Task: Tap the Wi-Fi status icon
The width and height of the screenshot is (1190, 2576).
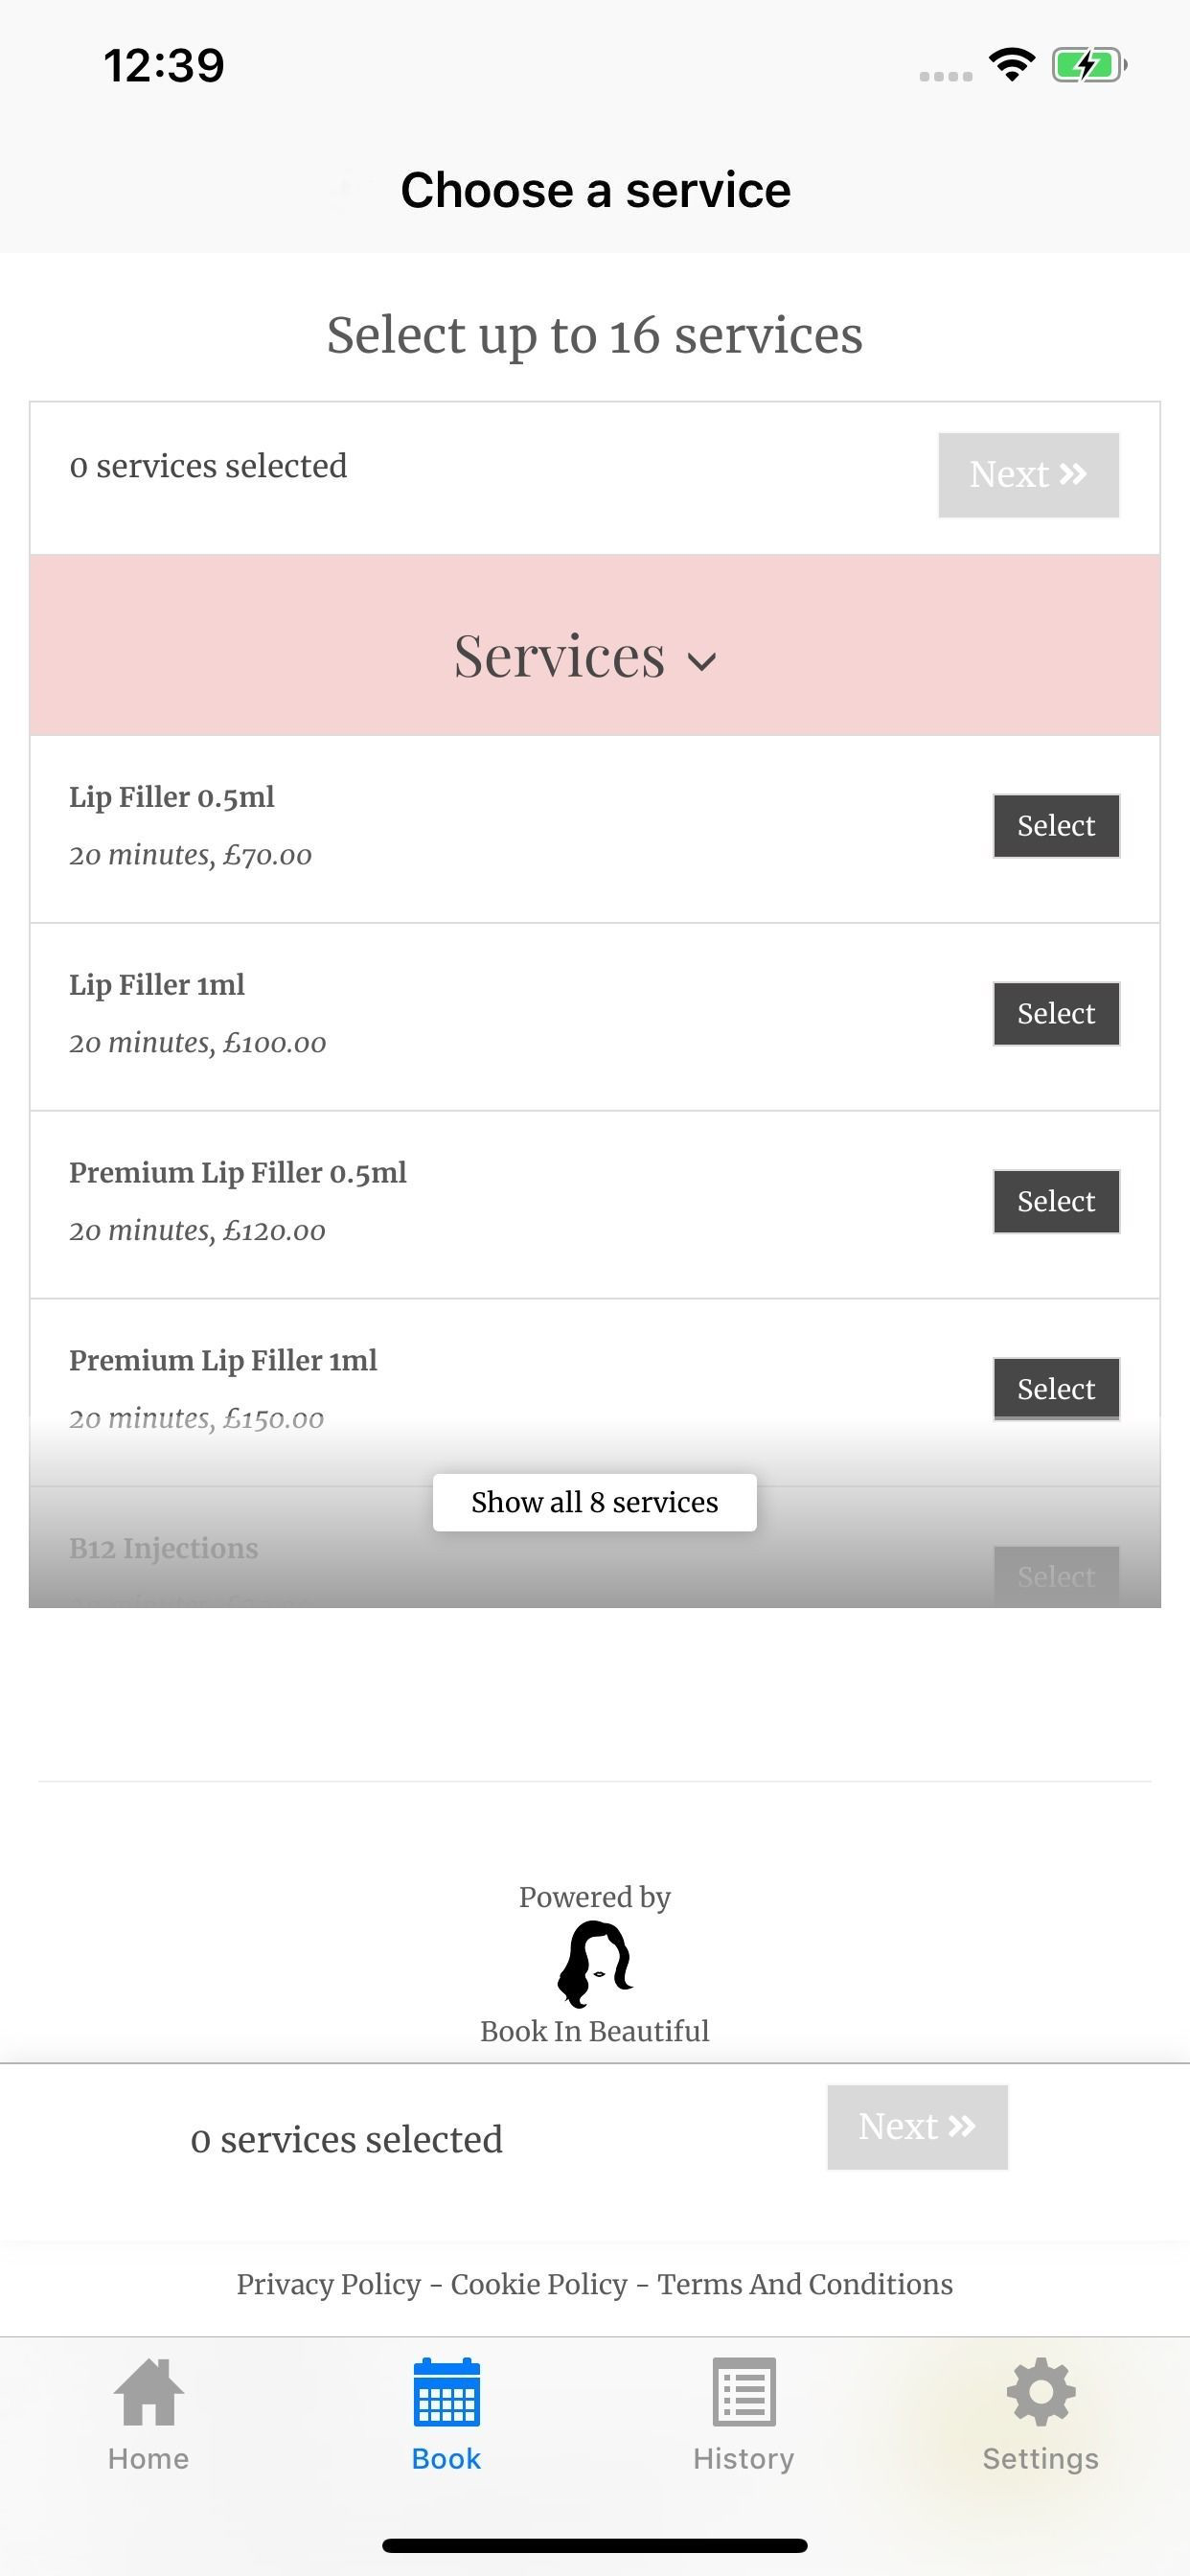Action: (1011, 65)
